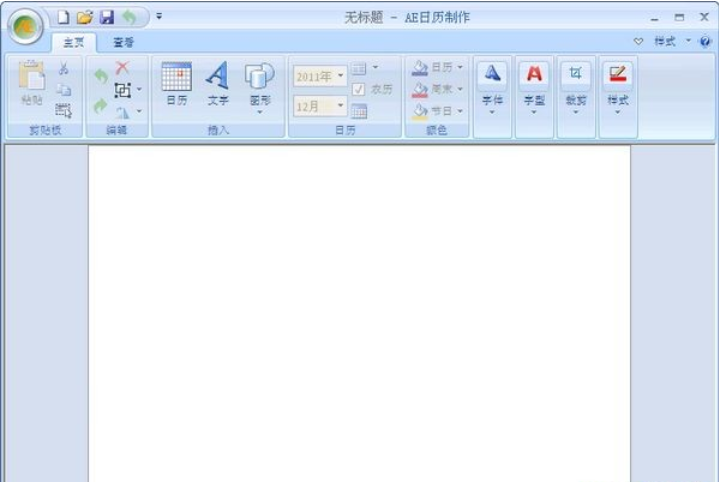719x482 pixels.
Task: Click the New document icon in quick access
Action: click(64, 17)
